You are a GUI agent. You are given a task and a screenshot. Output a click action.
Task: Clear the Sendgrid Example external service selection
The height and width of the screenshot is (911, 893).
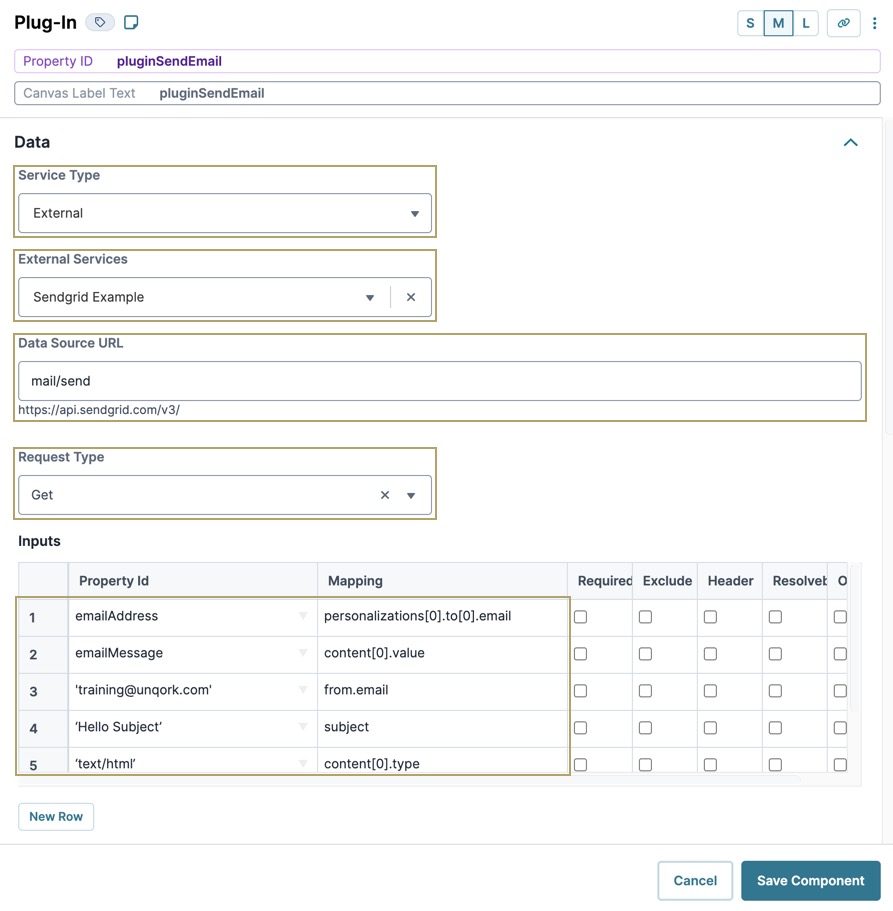(x=411, y=297)
